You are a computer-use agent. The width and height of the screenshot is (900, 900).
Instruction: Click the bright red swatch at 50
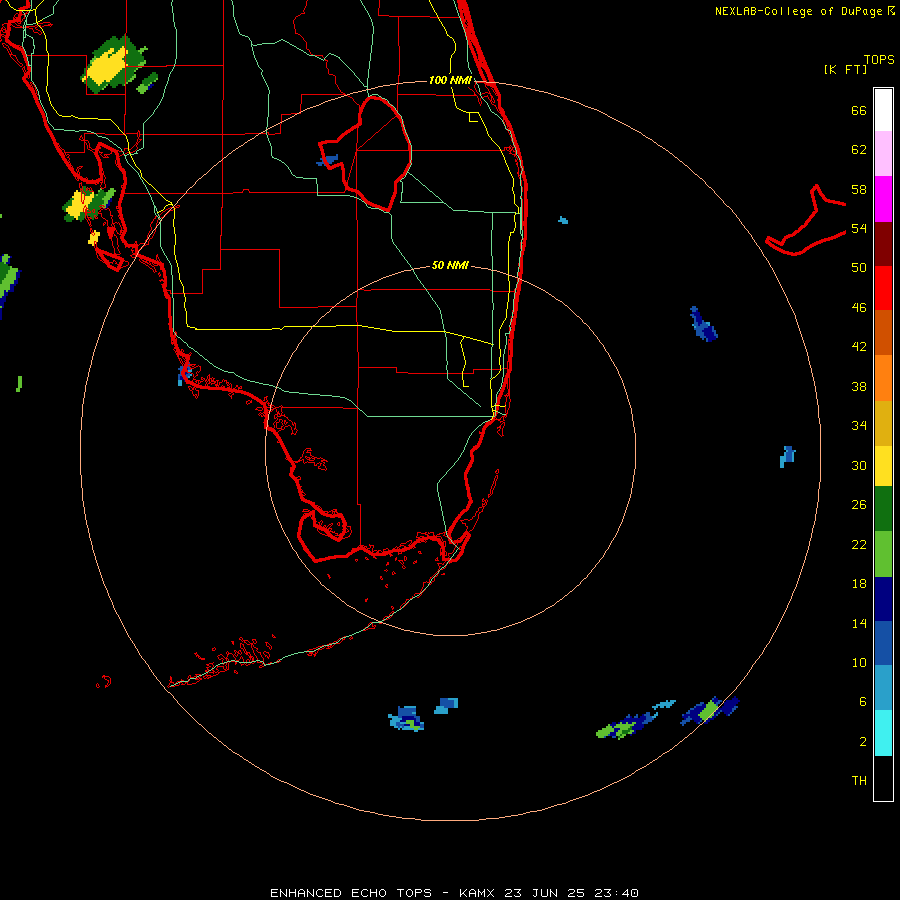(883, 288)
